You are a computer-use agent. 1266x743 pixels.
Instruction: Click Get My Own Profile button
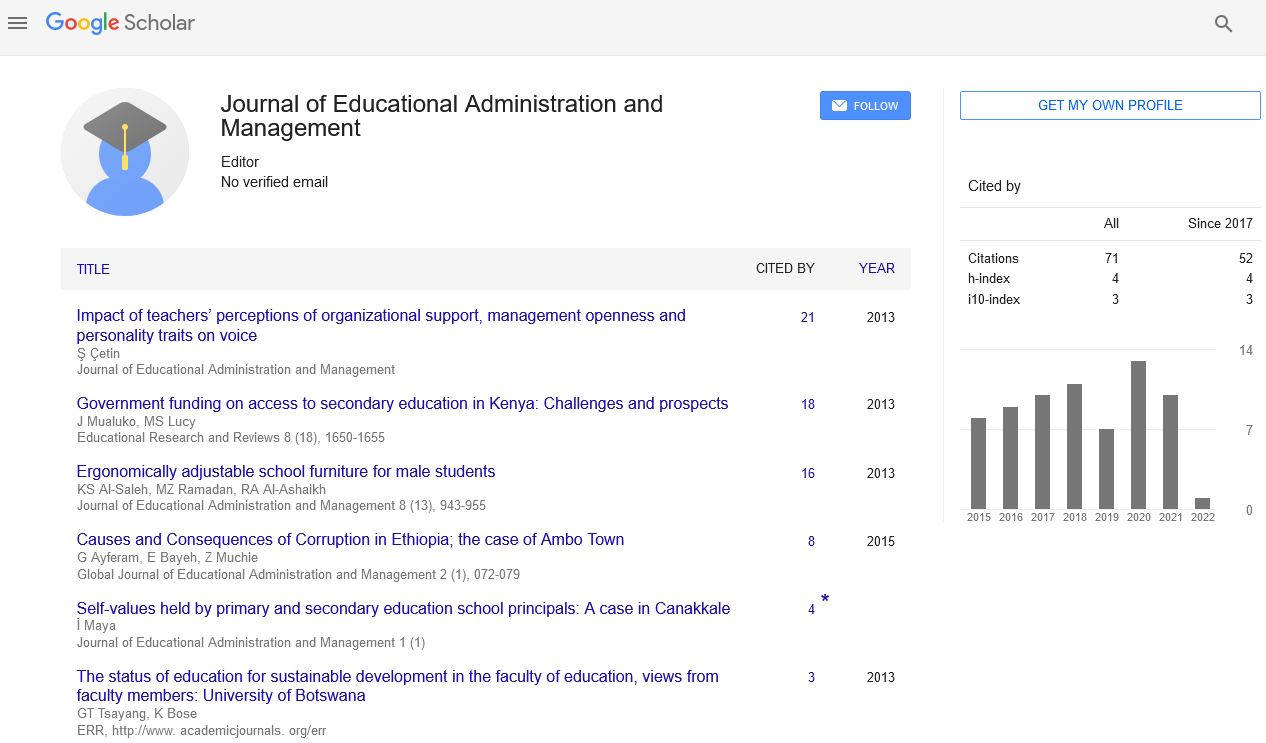coord(1110,106)
